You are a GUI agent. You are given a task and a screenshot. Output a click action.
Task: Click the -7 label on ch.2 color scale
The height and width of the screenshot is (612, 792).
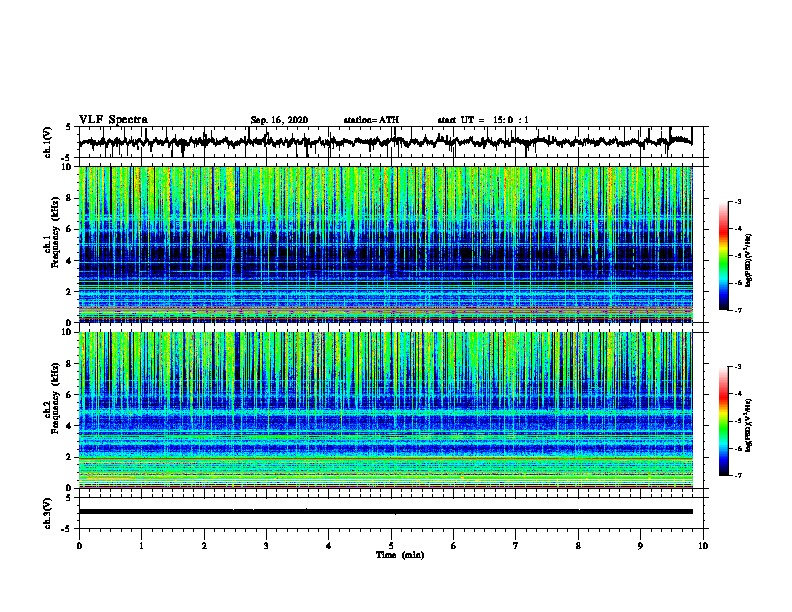[x=738, y=475]
